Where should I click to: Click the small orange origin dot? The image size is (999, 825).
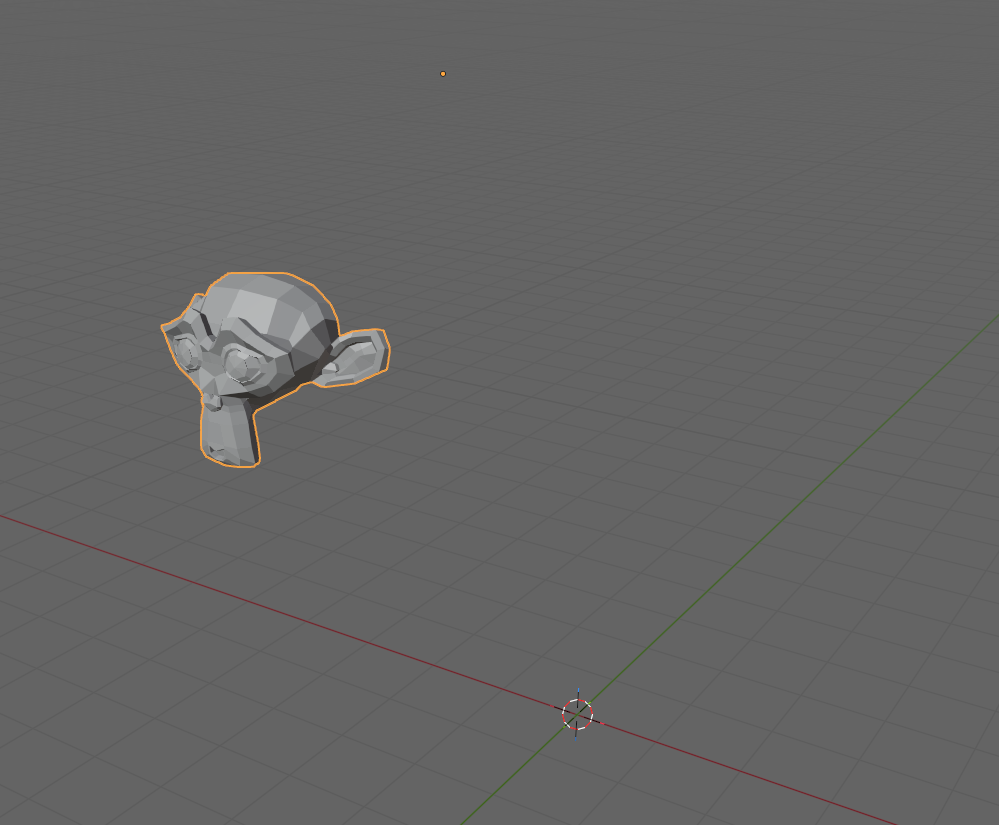pos(443,74)
